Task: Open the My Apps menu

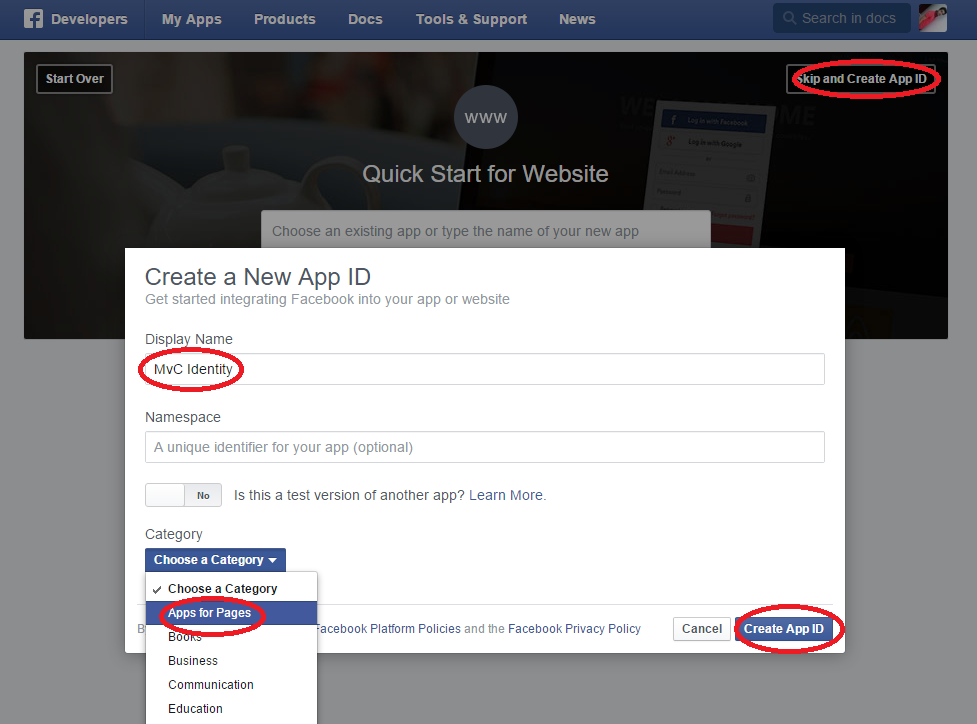Action: point(190,18)
